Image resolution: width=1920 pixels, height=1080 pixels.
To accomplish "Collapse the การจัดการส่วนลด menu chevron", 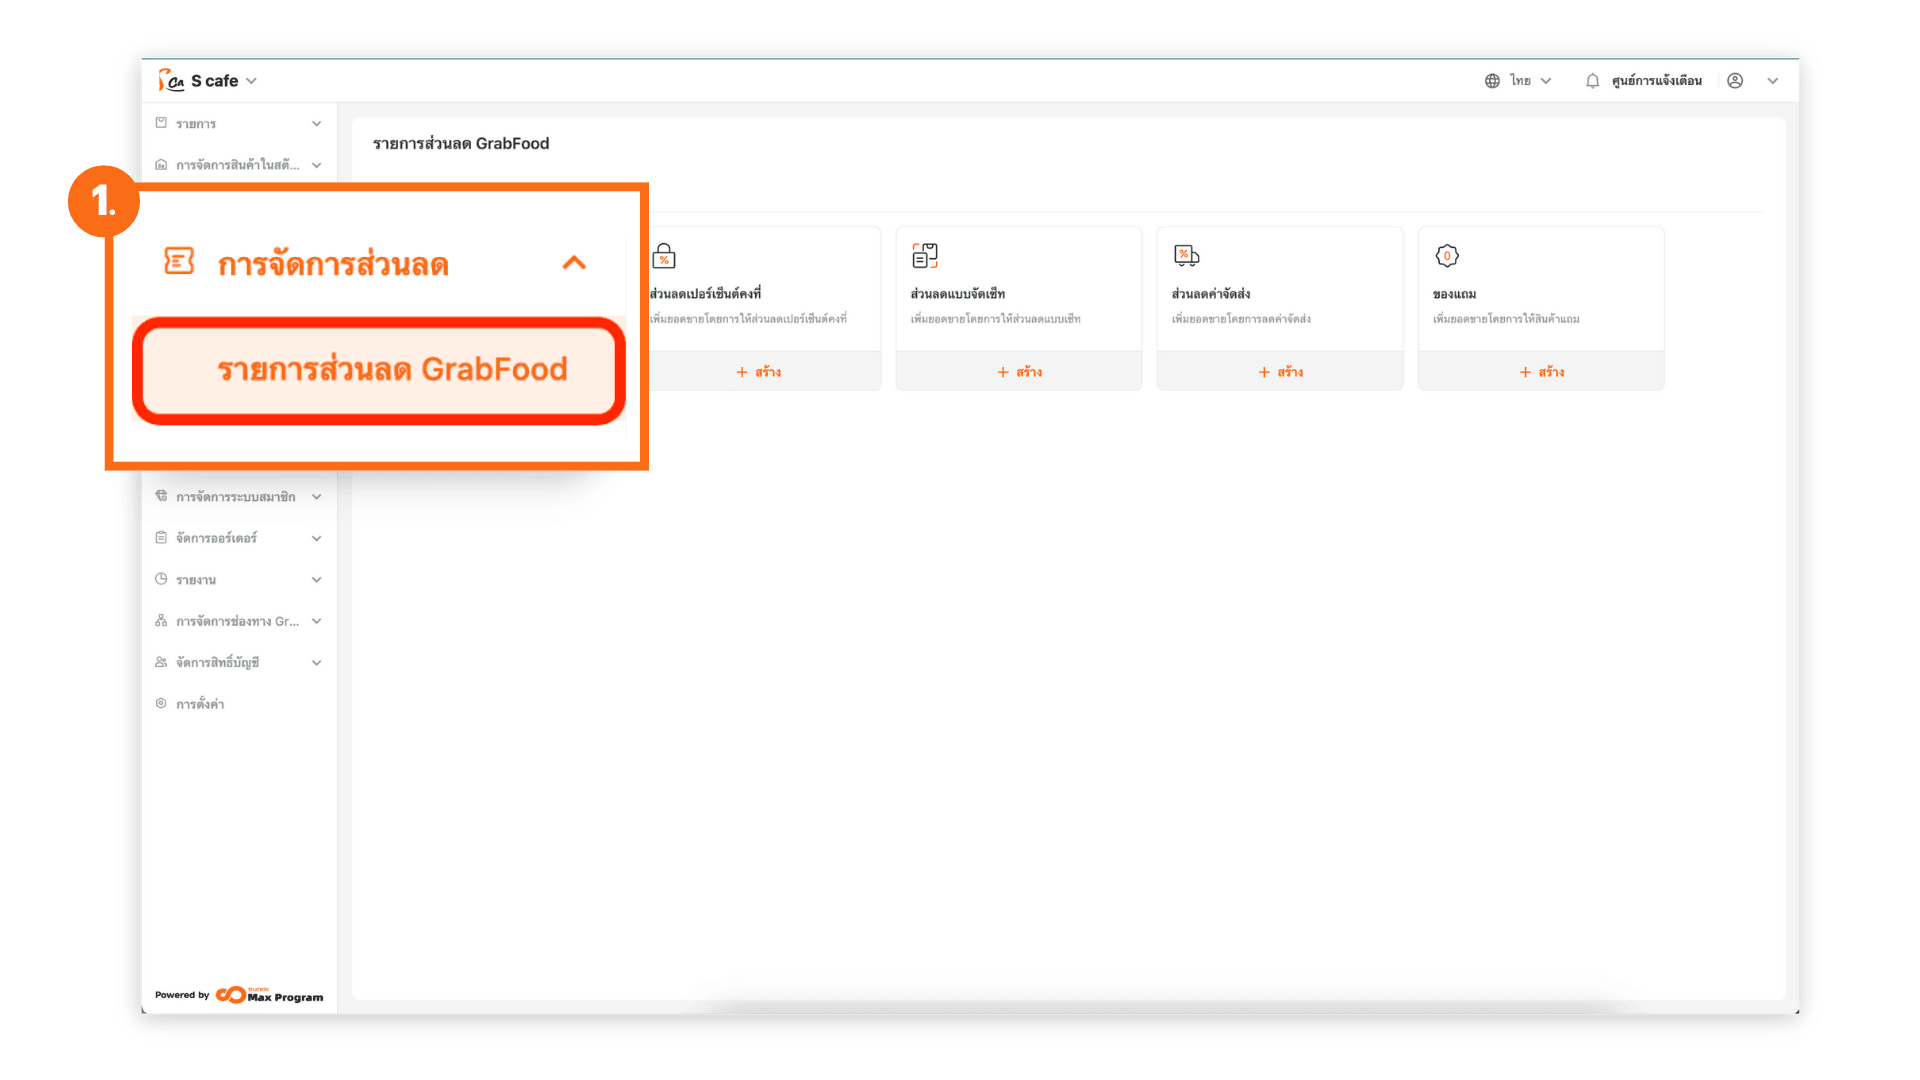I will pyautogui.click(x=574, y=263).
